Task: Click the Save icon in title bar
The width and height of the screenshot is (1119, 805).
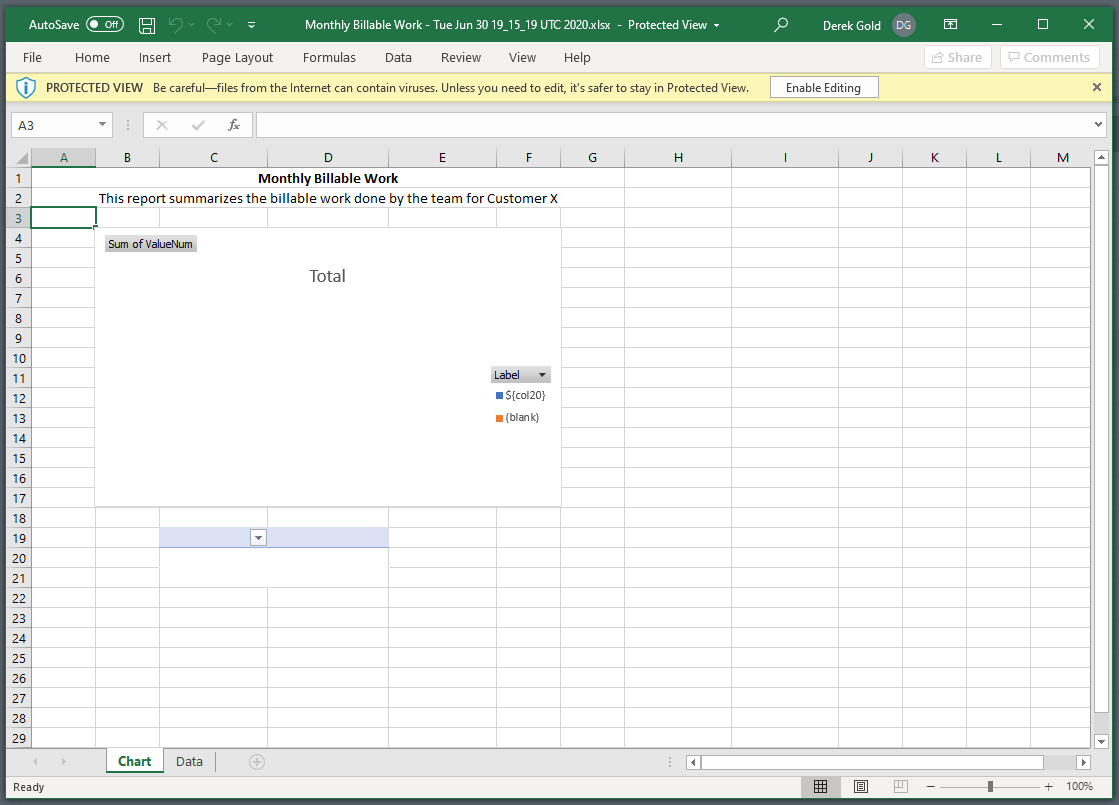Action: (147, 25)
